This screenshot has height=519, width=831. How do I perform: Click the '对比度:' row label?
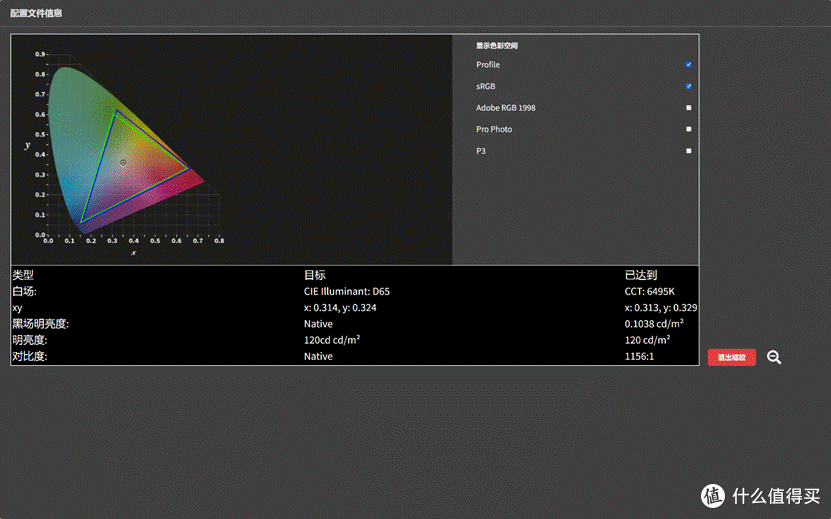(30, 356)
